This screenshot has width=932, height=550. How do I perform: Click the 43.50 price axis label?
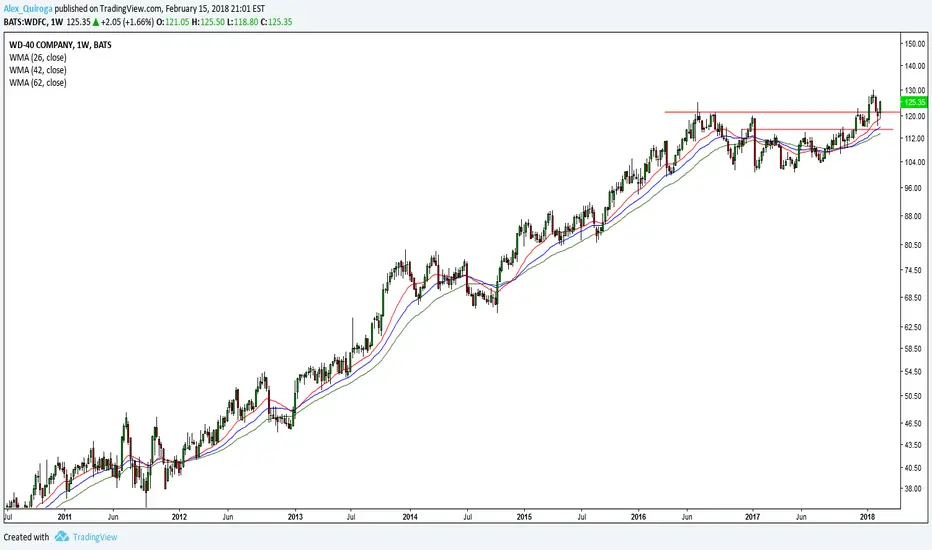coord(915,445)
